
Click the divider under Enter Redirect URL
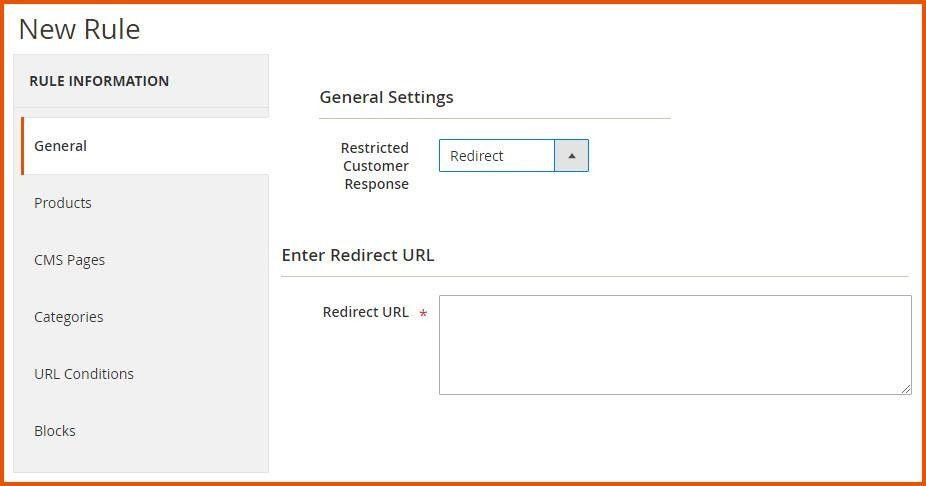[594, 276]
